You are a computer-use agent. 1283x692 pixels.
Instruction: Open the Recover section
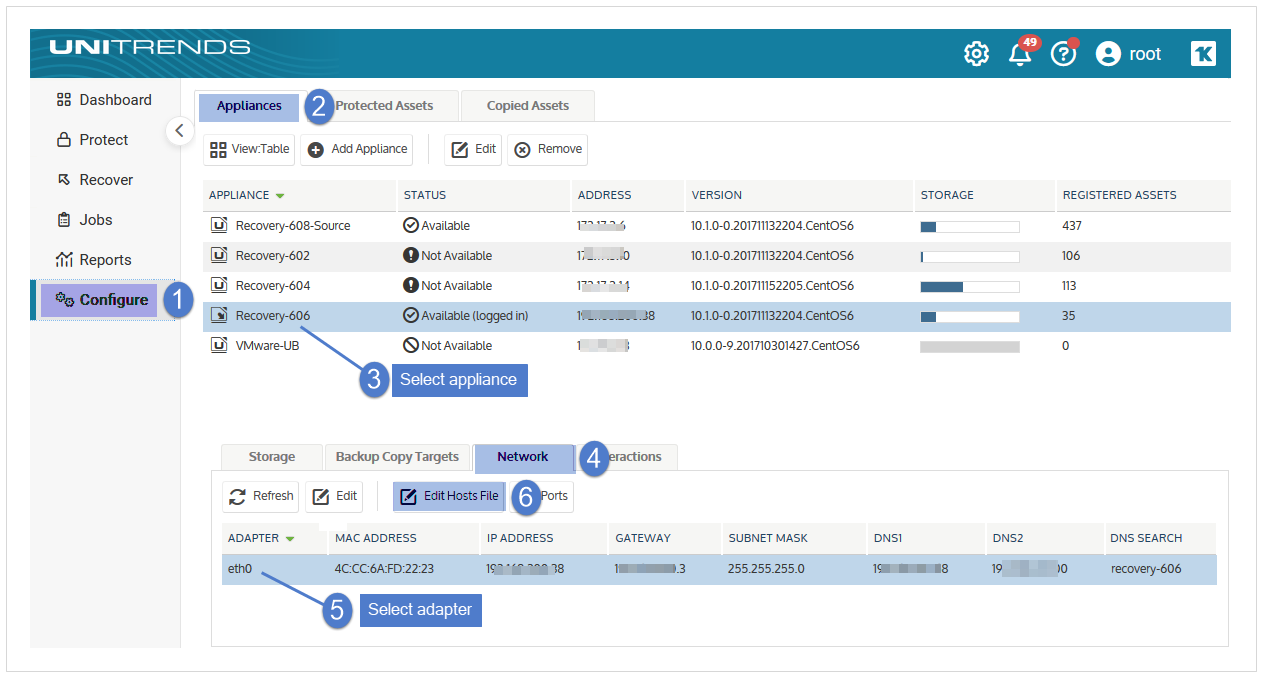coord(94,180)
